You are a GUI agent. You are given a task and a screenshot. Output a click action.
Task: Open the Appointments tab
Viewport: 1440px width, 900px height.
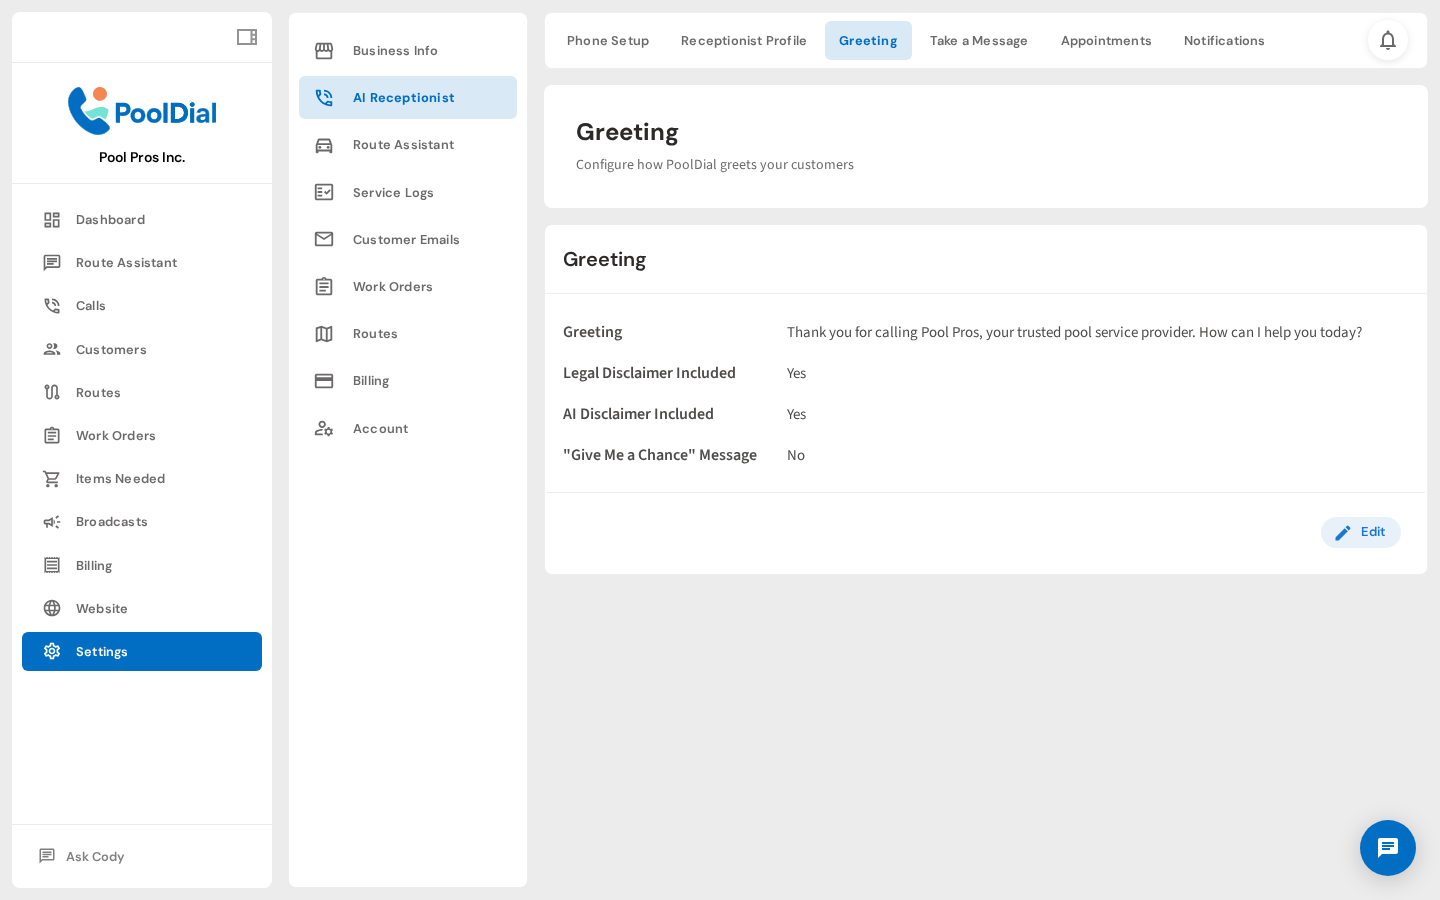pos(1106,40)
